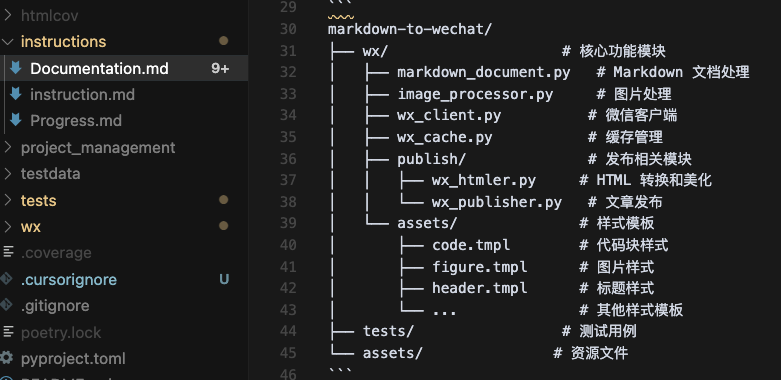Click the U untracked badge on .cursorignore
The width and height of the screenshot is (781, 380).
(224, 279)
